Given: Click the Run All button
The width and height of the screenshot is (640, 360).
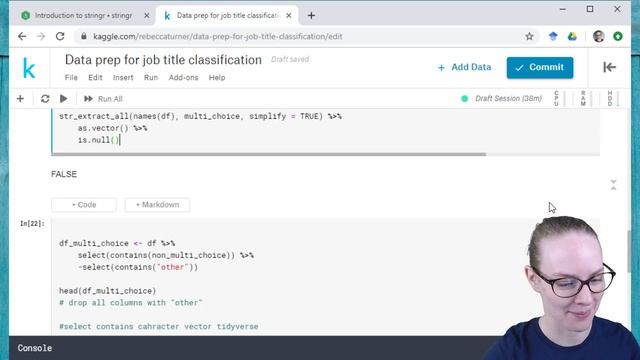Looking at the screenshot, I should click(x=103, y=99).
